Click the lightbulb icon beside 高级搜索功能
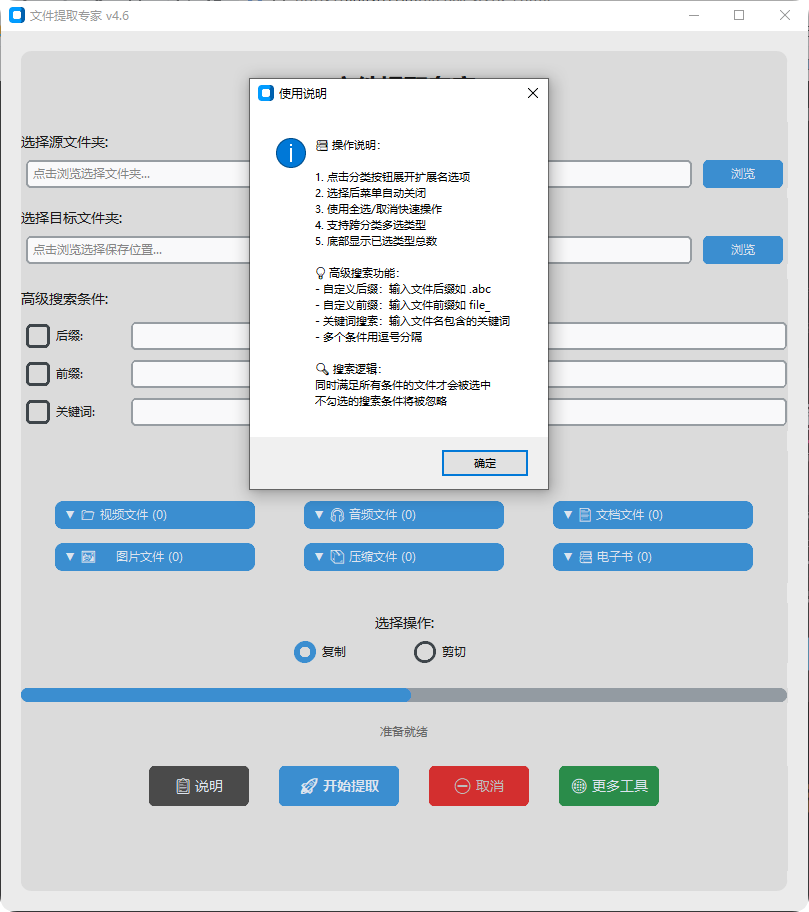Viewport: 809px width, 912px height. point(320,273)
